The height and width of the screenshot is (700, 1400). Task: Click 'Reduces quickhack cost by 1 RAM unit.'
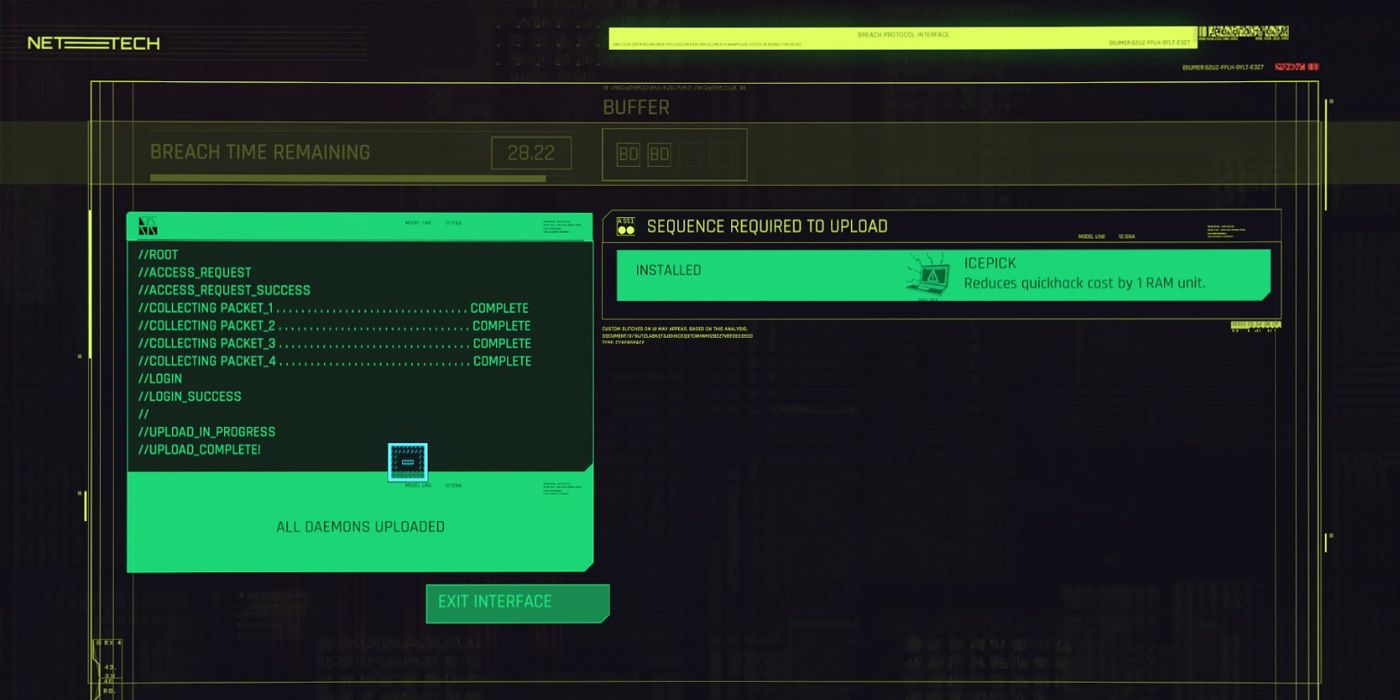pos(1085,283)
